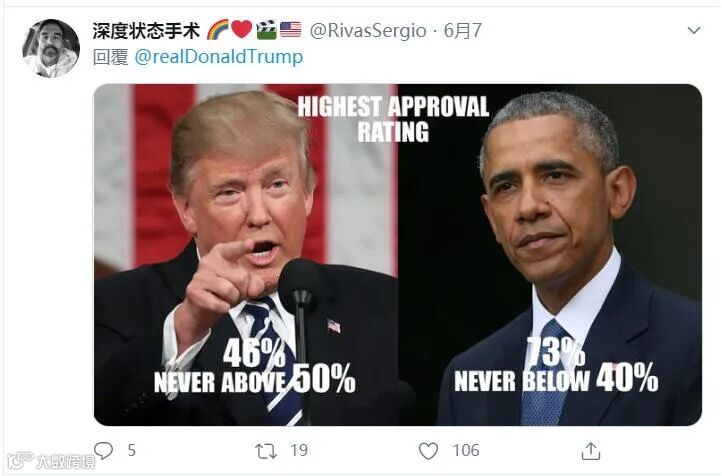
Task: View the 19 retweets count
Action: click(299, 450)
